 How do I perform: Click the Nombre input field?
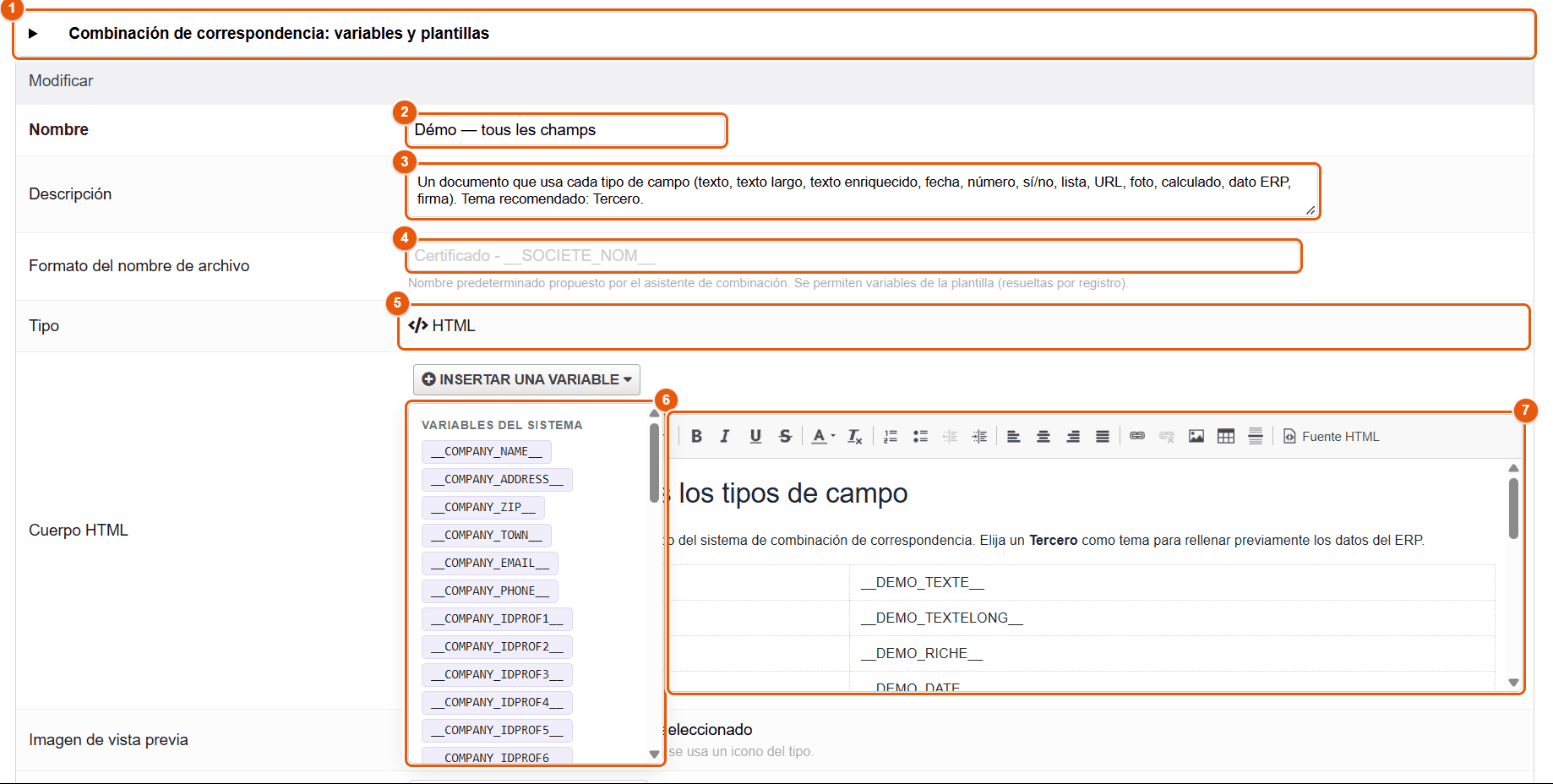coord(566,130)
